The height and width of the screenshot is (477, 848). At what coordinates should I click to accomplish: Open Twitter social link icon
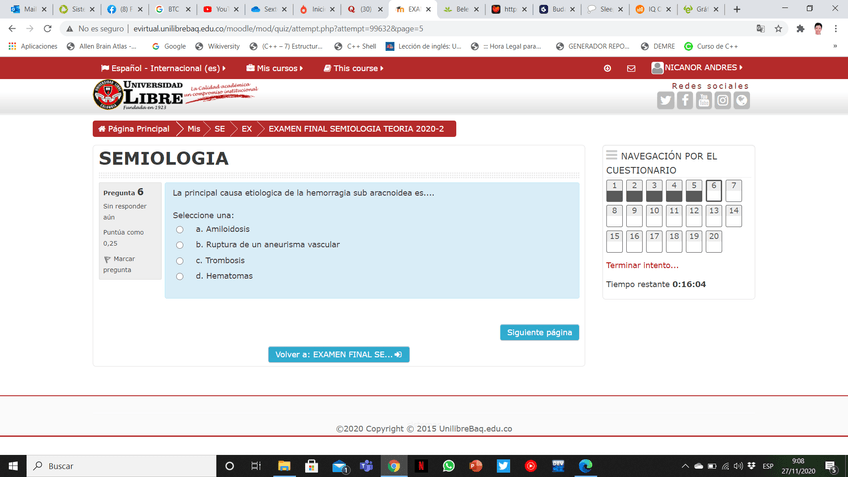tap(666, 100)
